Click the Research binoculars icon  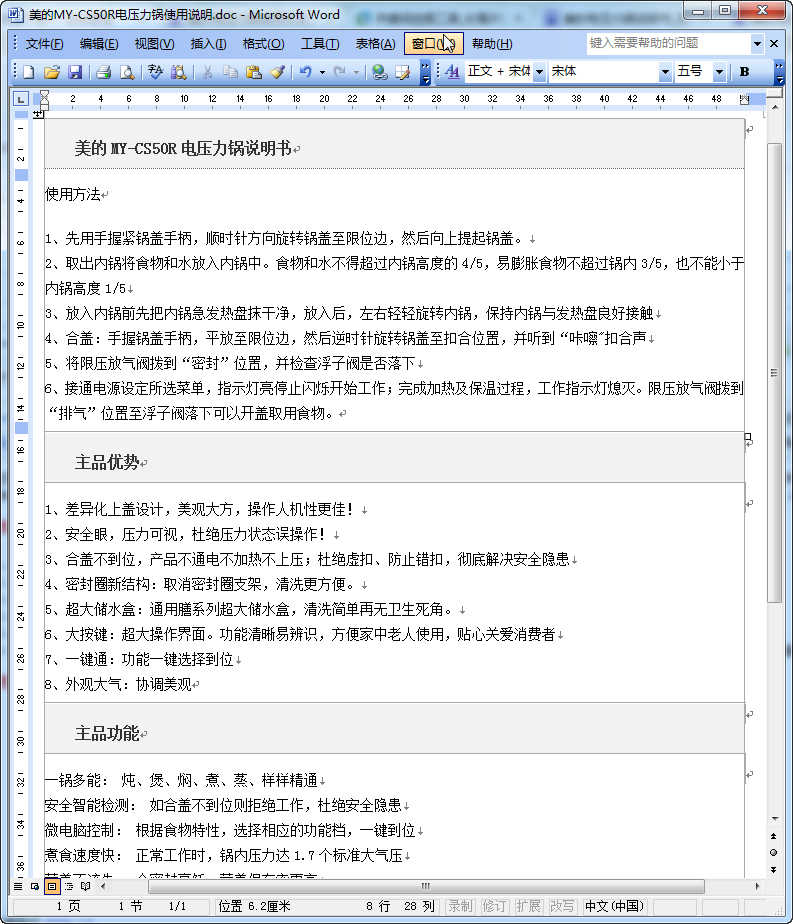(179, 72)
